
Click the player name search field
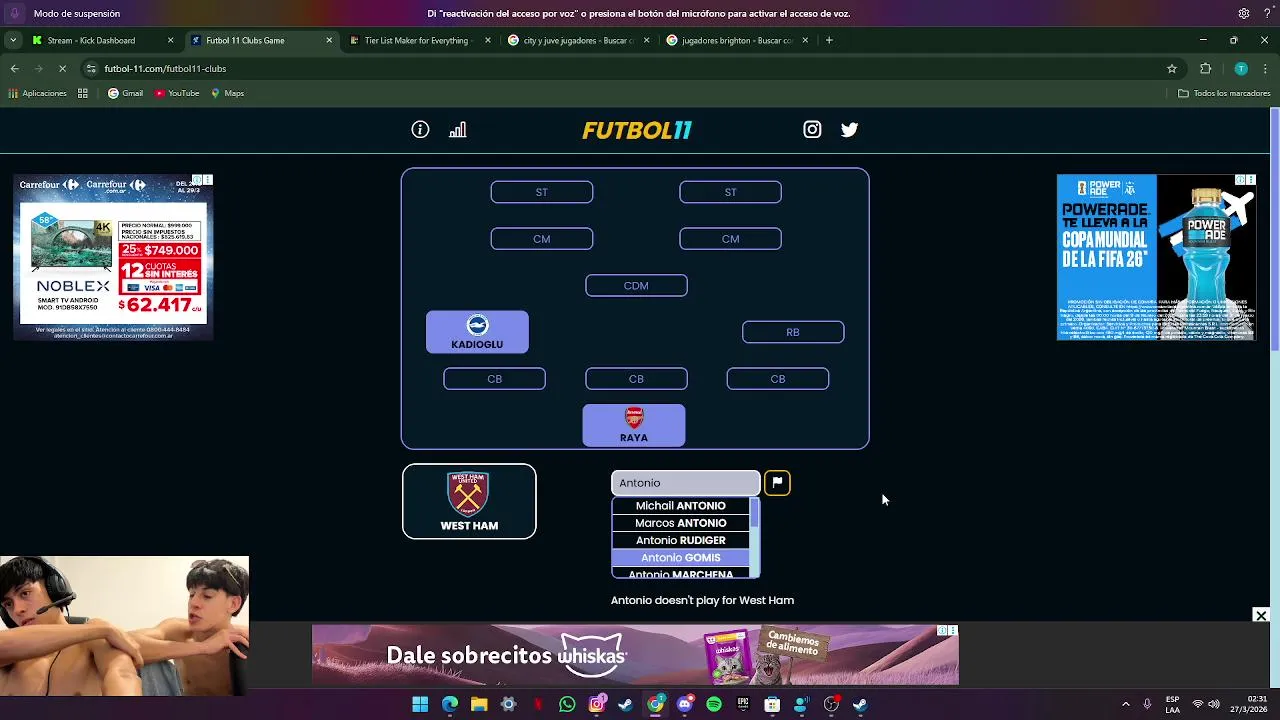(686, 483)
